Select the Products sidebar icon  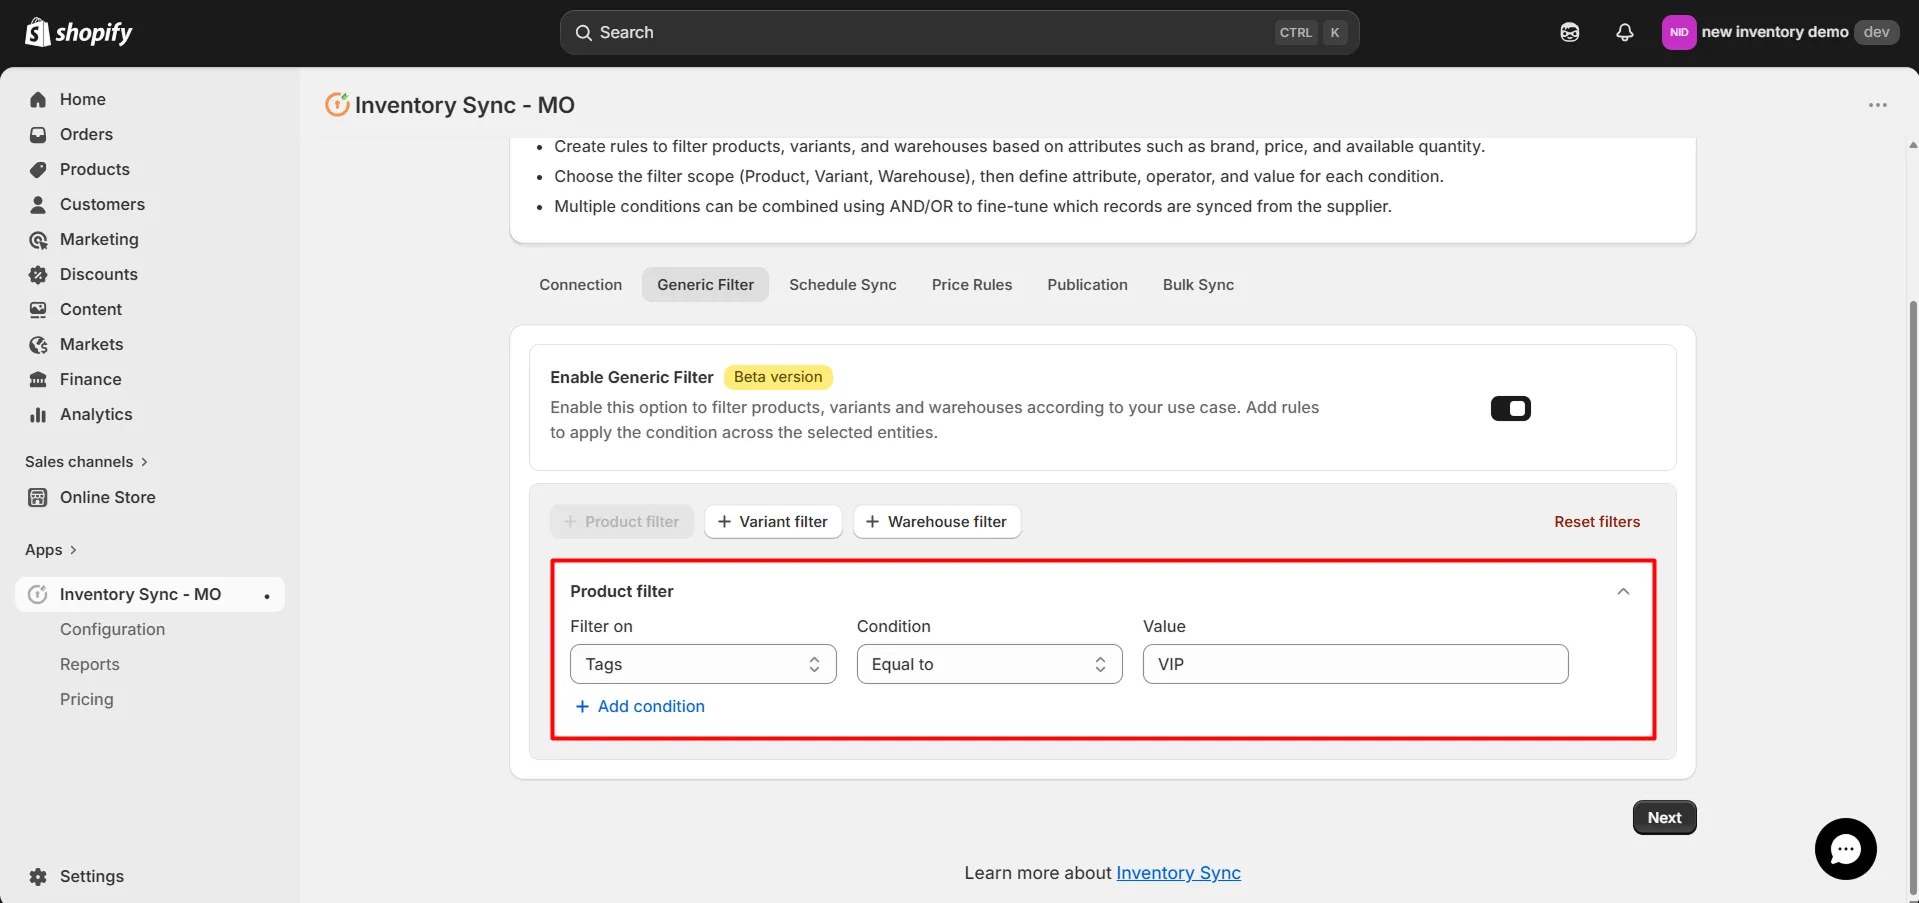[37, 169]
